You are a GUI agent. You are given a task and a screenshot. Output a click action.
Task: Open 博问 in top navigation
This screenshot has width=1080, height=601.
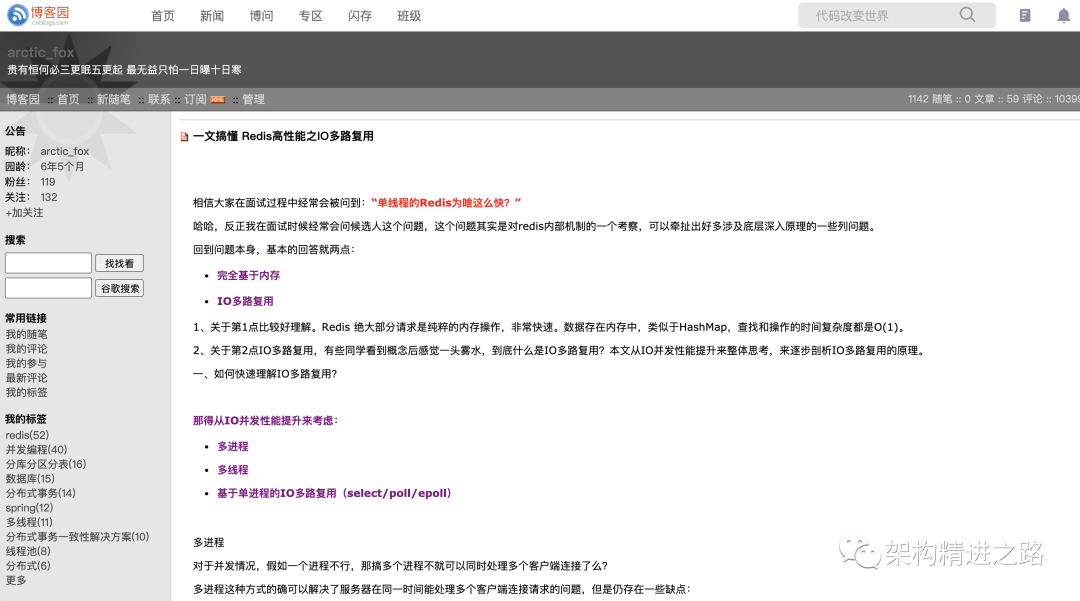(x=262, y=16)
